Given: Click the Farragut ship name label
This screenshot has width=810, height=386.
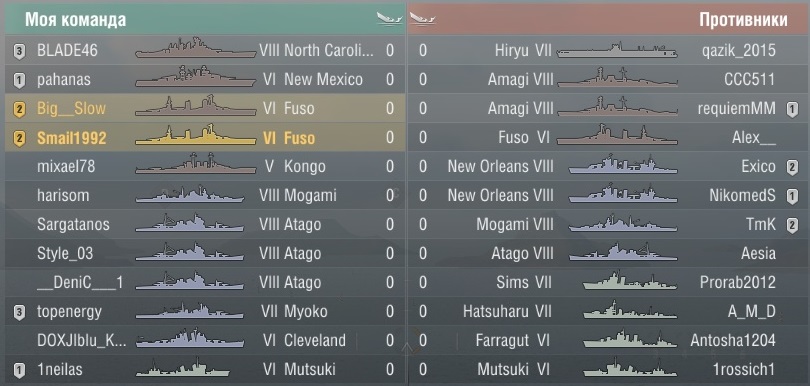Looking at the screenshot, I should (x=502, y=341).
